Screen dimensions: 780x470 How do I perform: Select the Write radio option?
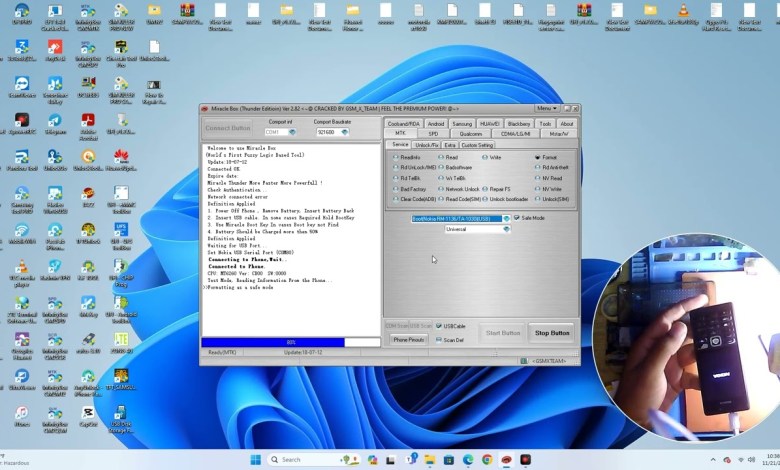click(485, 157)
